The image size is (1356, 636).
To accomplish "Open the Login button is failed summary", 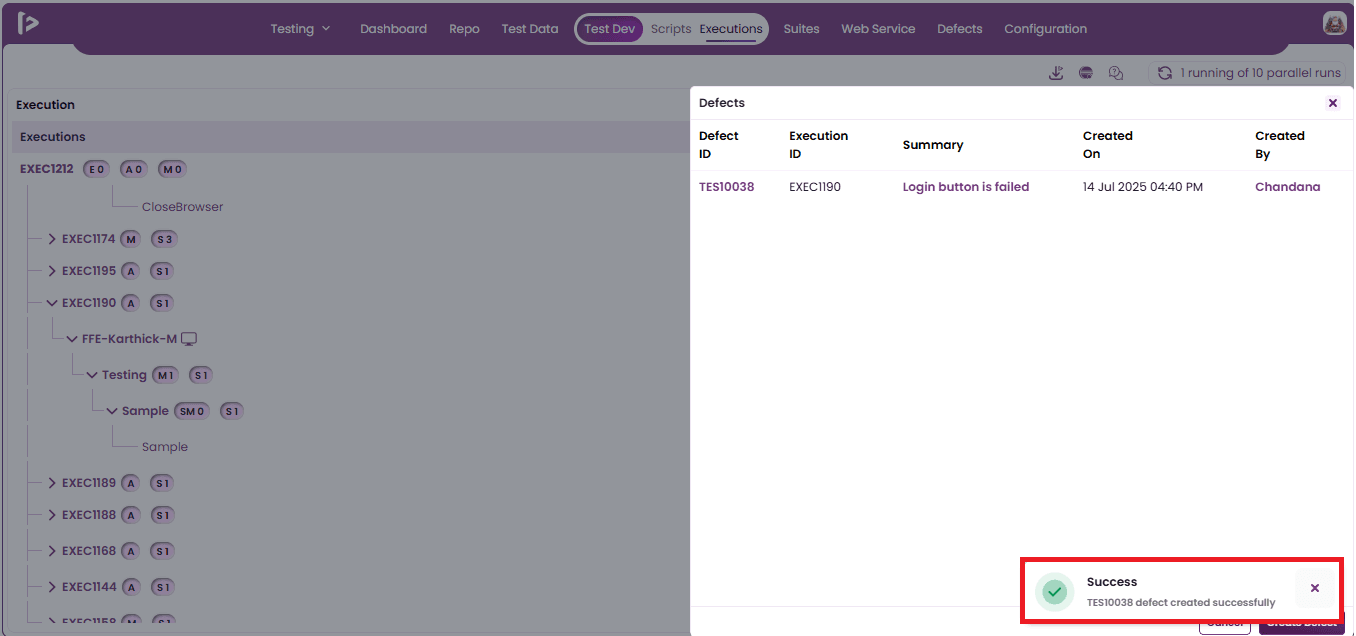I will [966, 187].
